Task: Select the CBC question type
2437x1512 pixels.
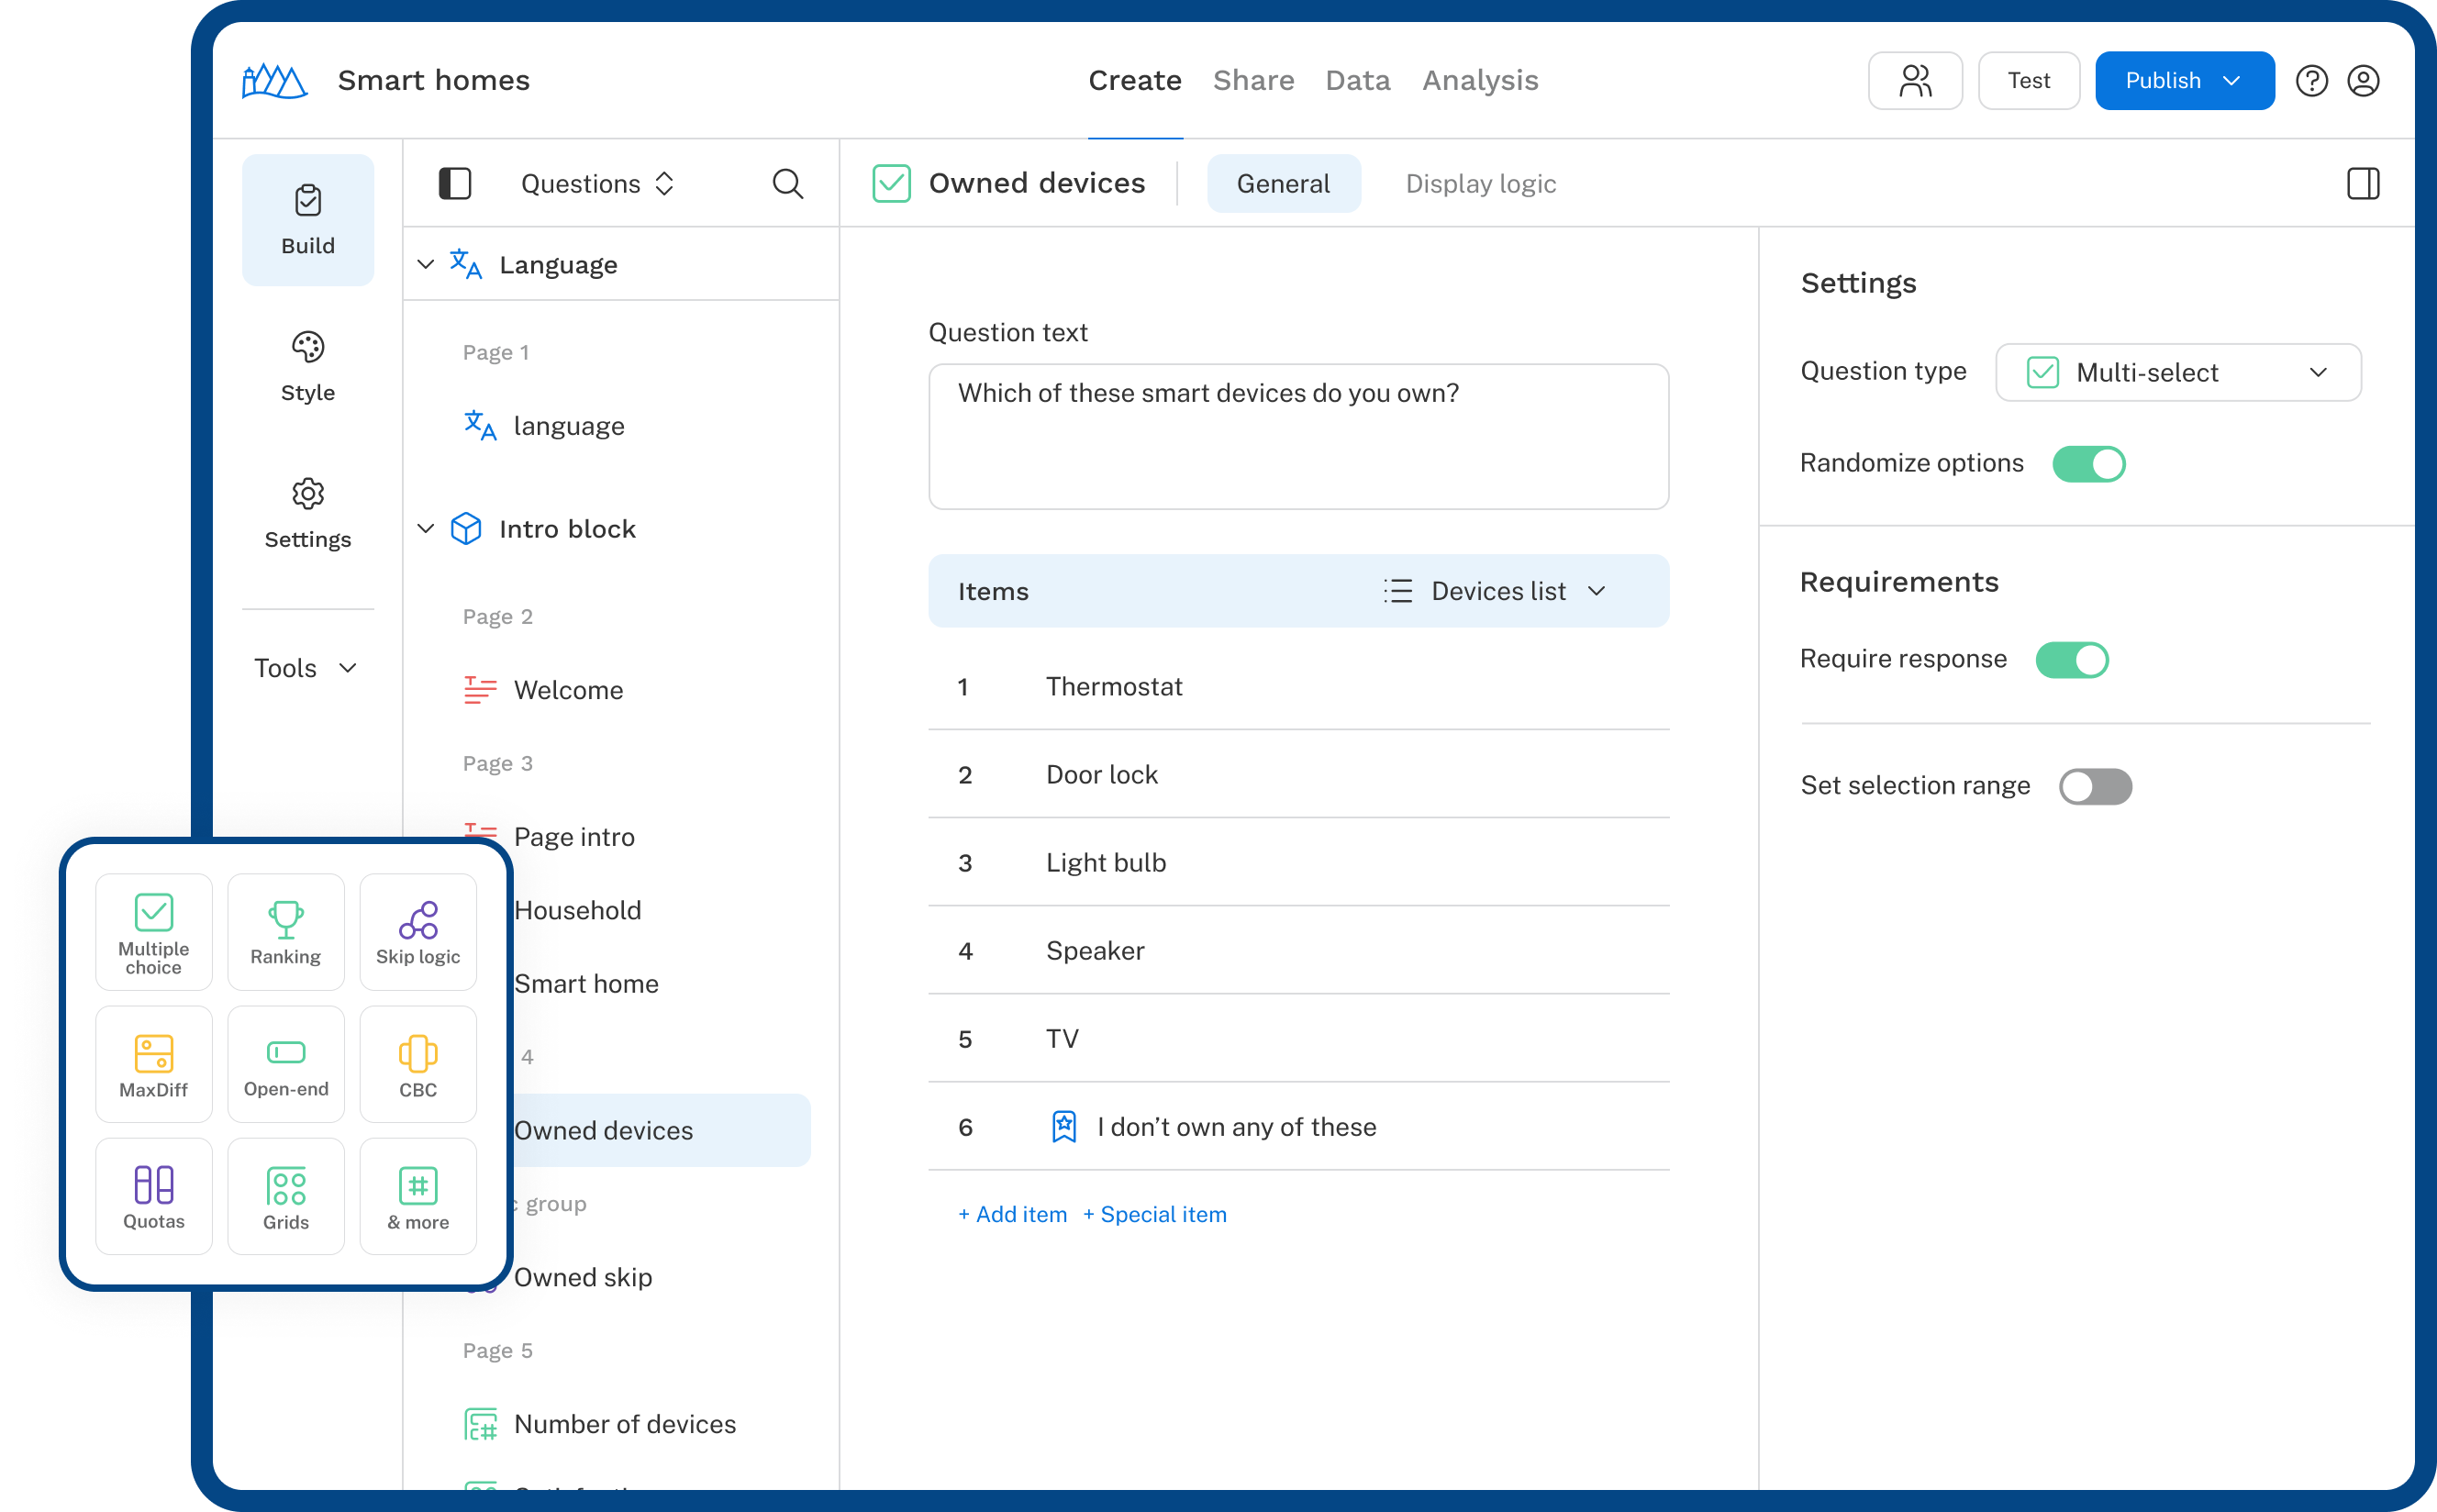Action: click(418, 1063)
